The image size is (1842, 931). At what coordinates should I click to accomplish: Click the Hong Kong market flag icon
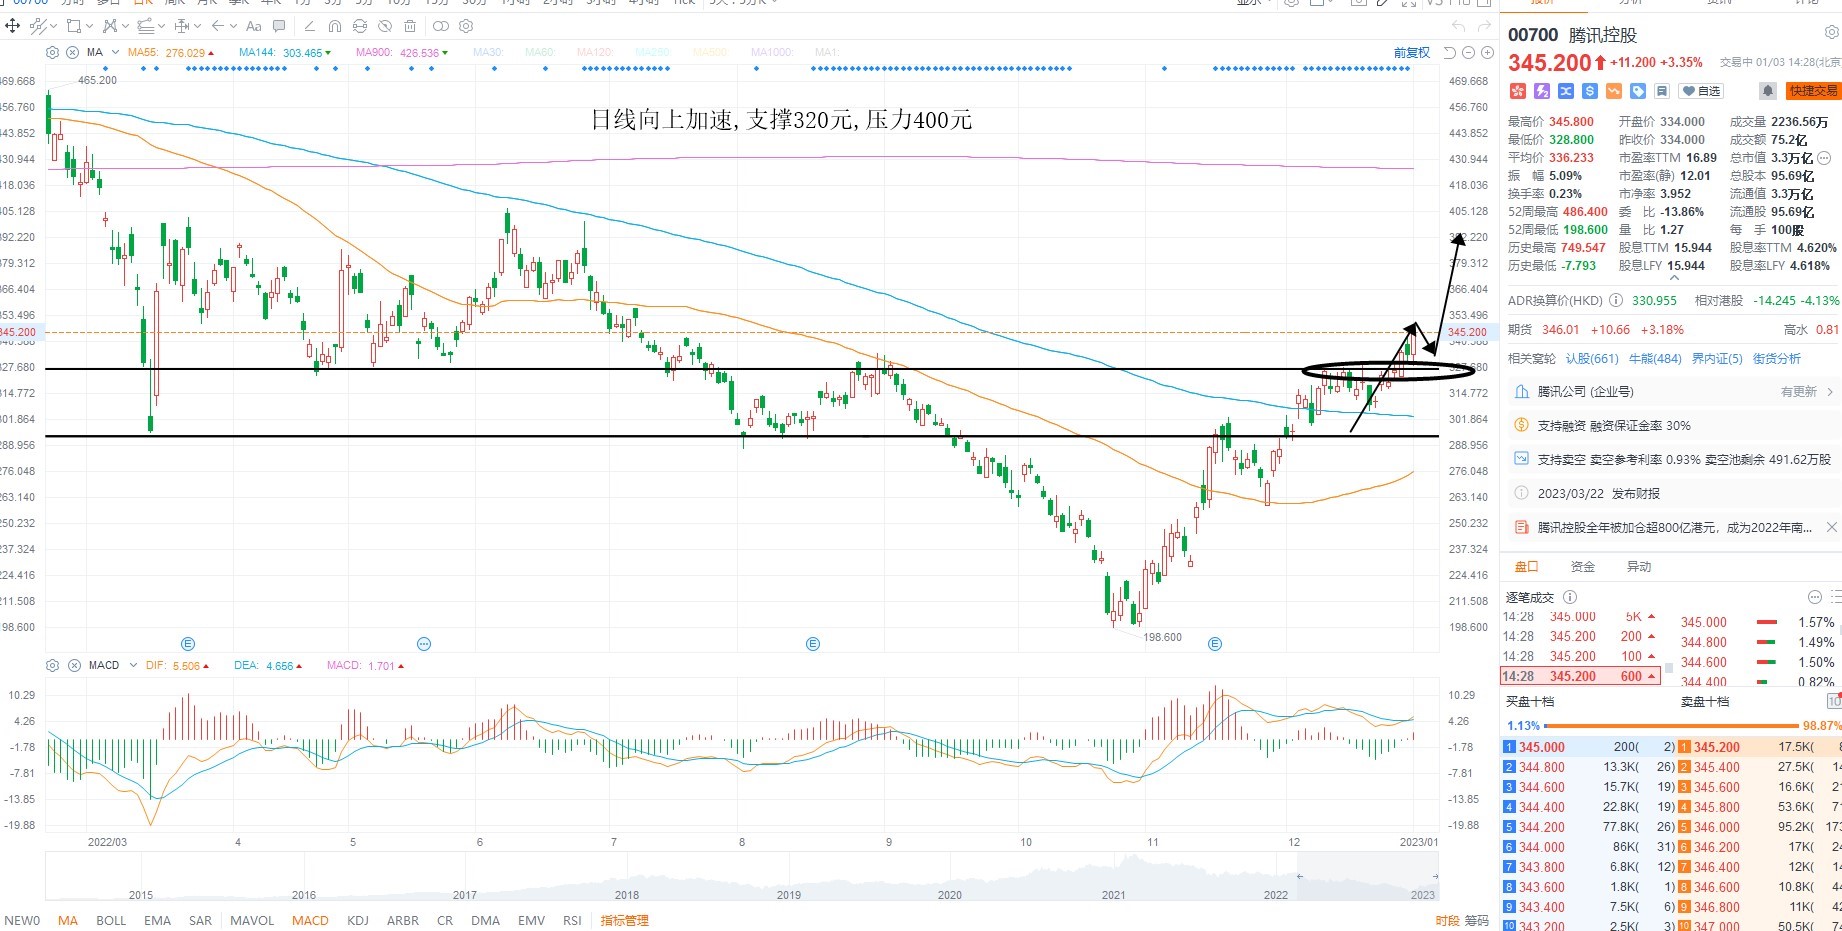tap(1518, 91)
